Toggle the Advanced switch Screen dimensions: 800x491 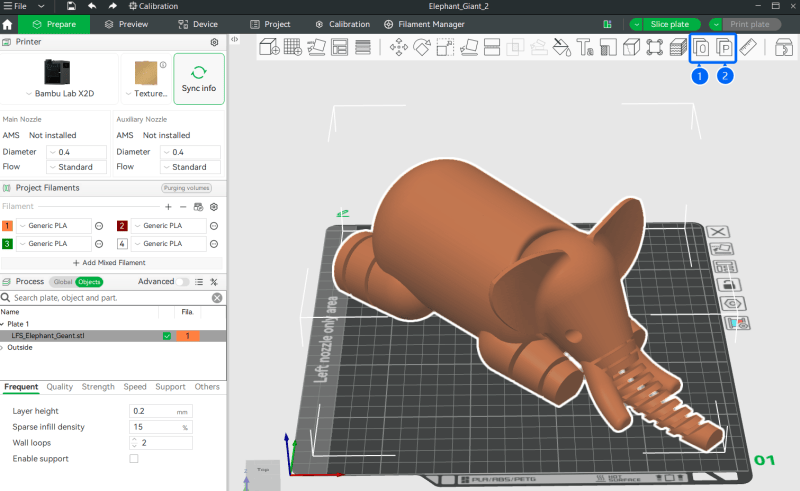click(183, 282)
